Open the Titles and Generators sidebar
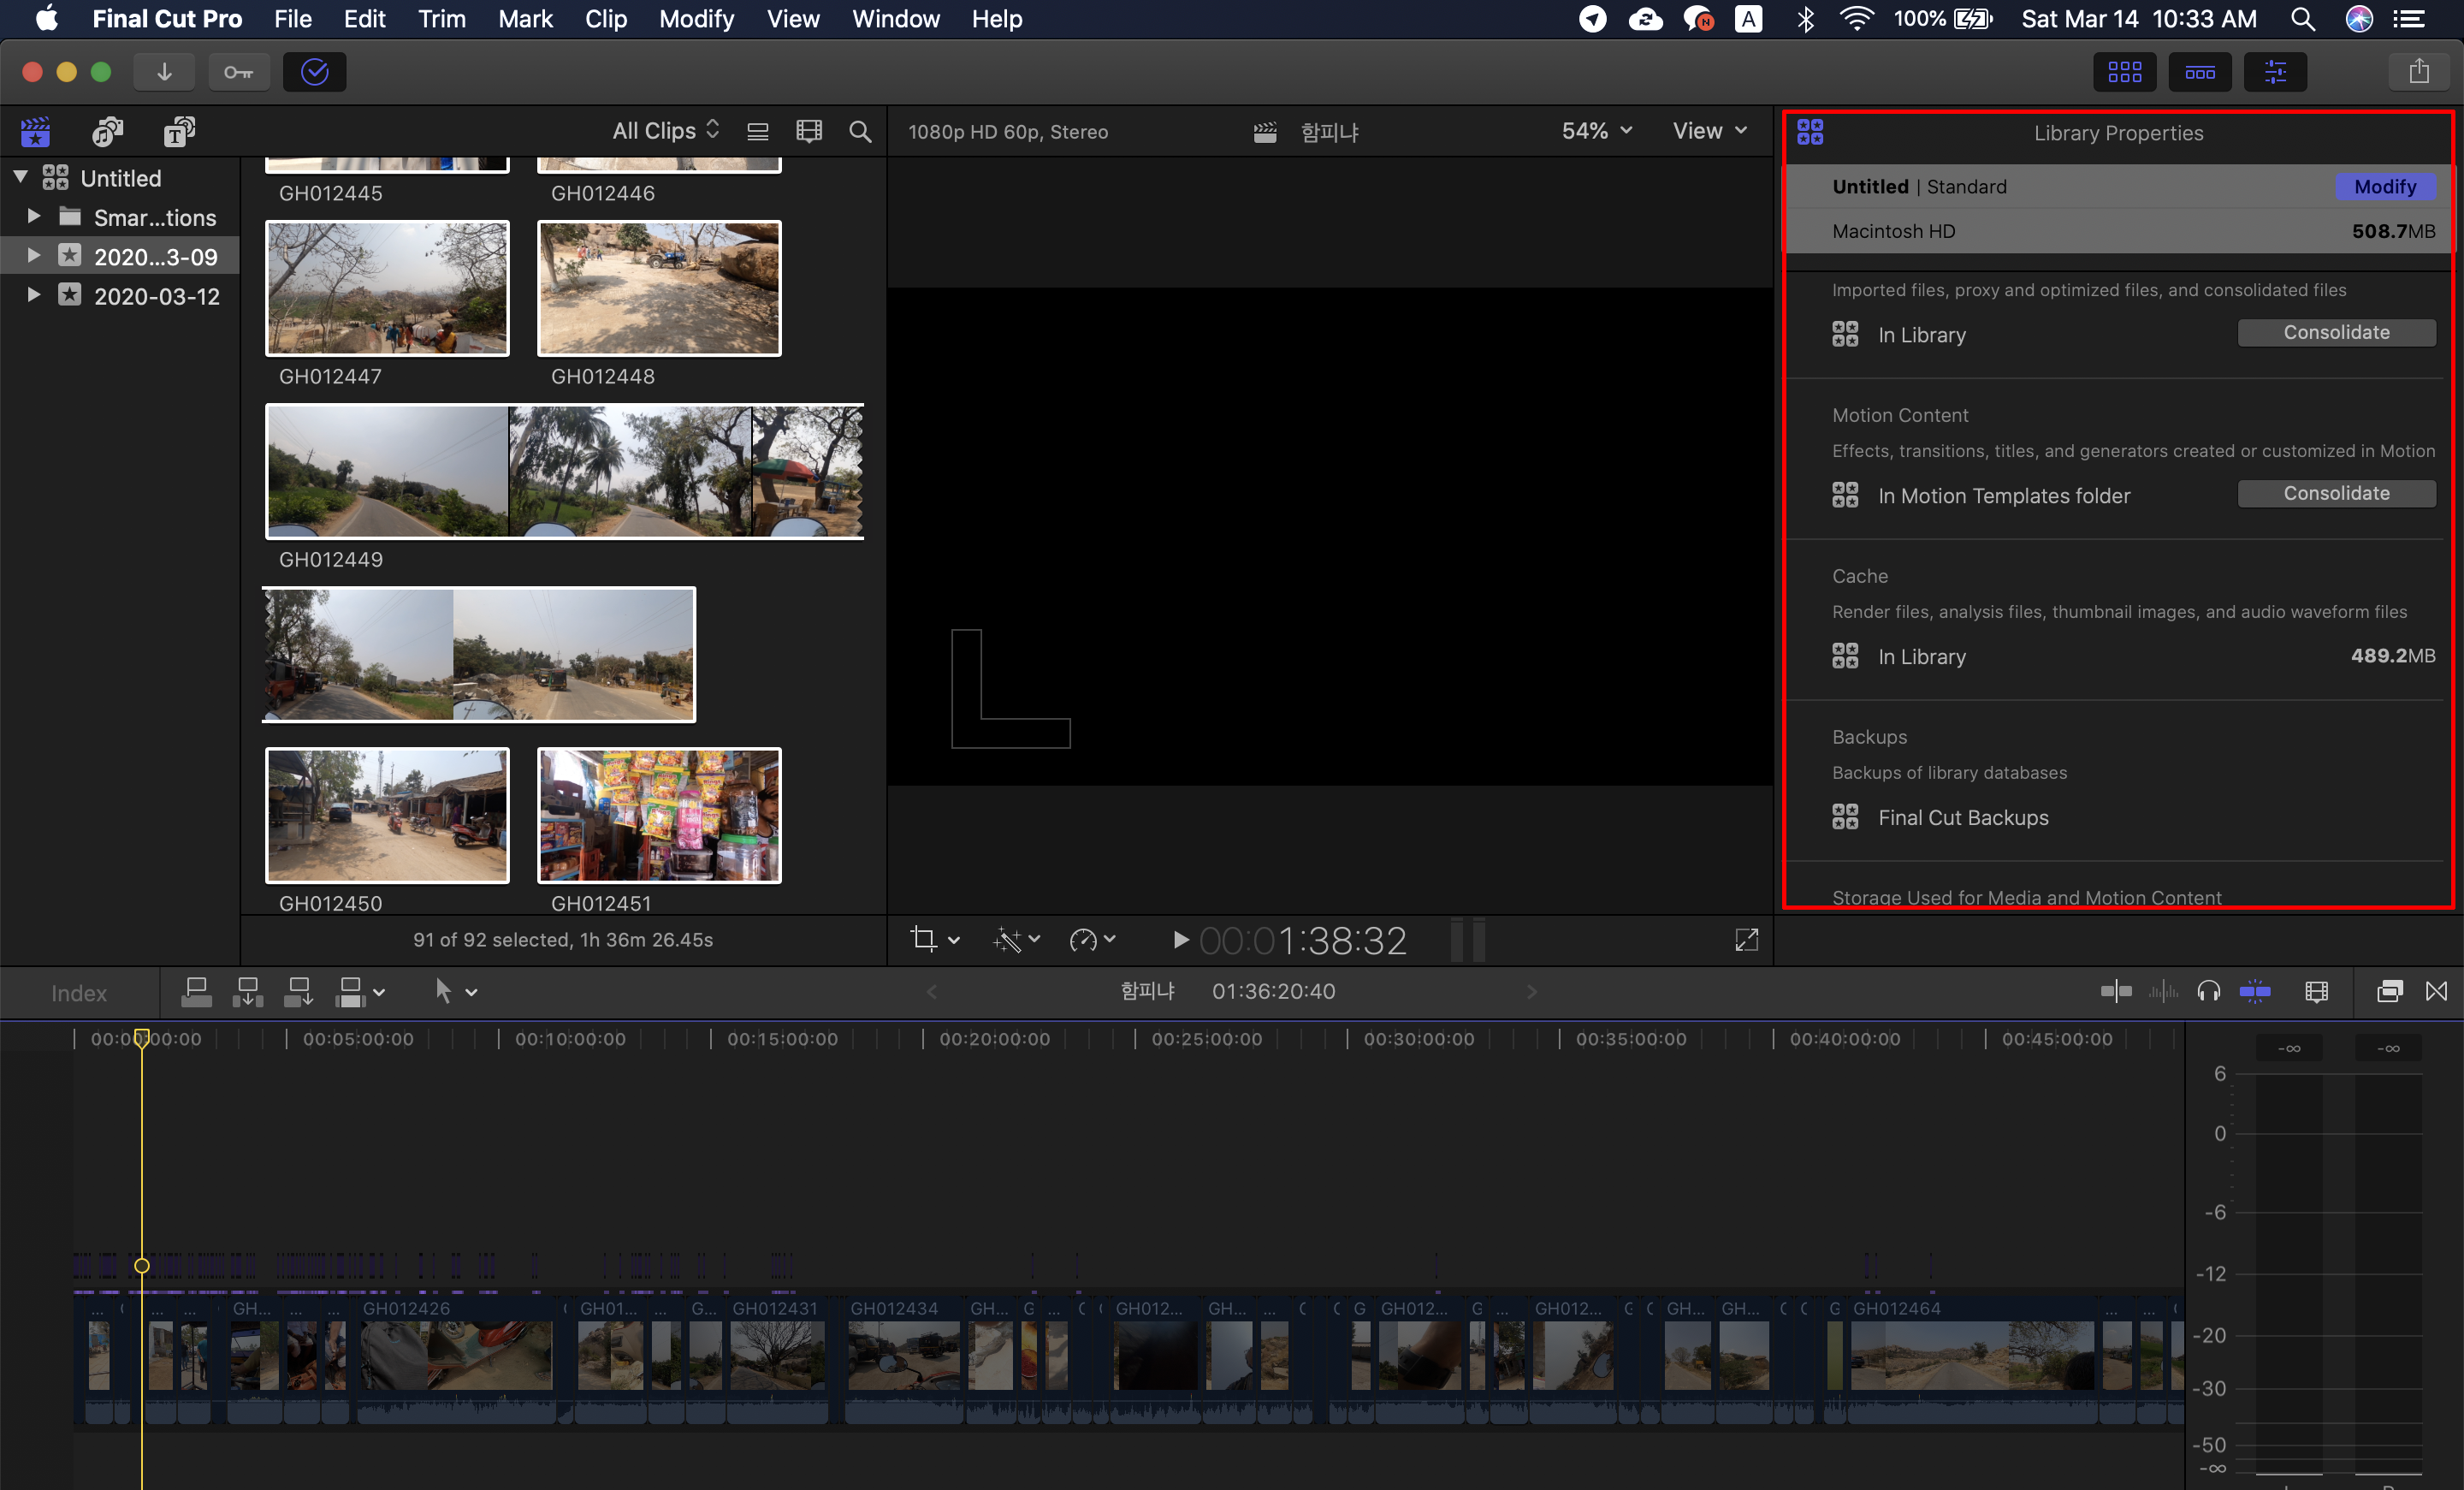 (179, 131)
